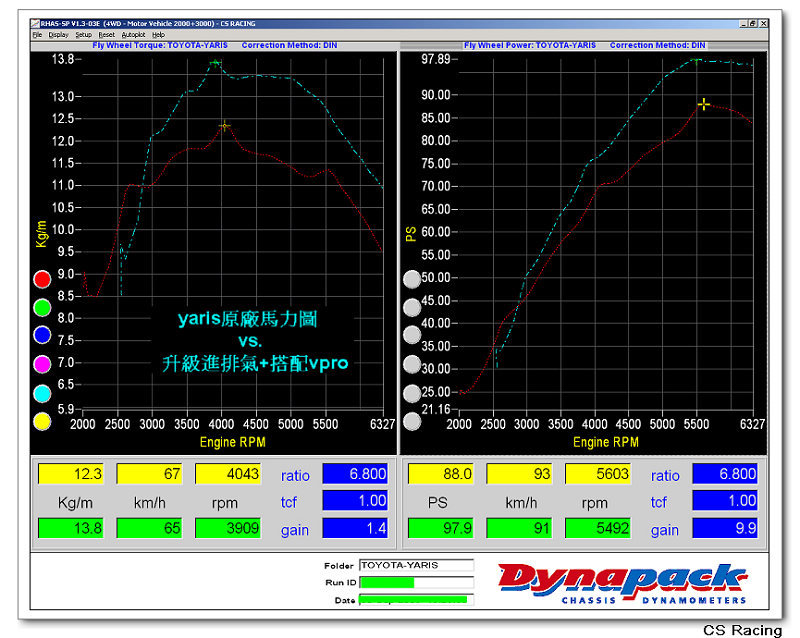800x638 pixels.
Task: Click the blue torque gain value 1.4
Action: click(x=355, y=528)
